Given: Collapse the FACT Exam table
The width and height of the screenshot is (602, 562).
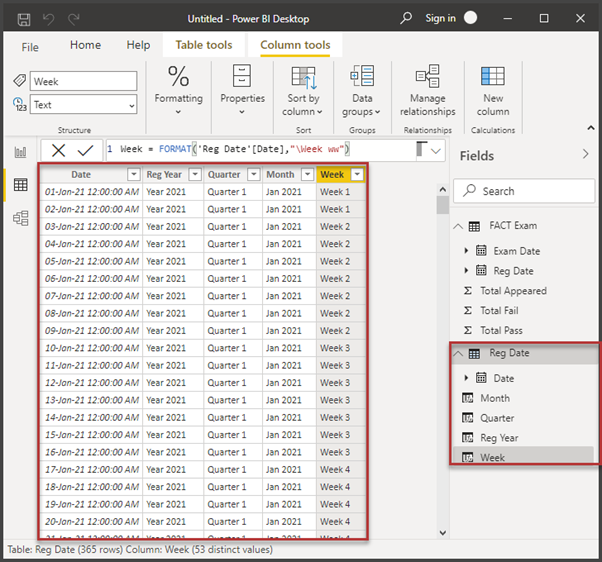Looking at the screenshot, I should tap(458, 226).
